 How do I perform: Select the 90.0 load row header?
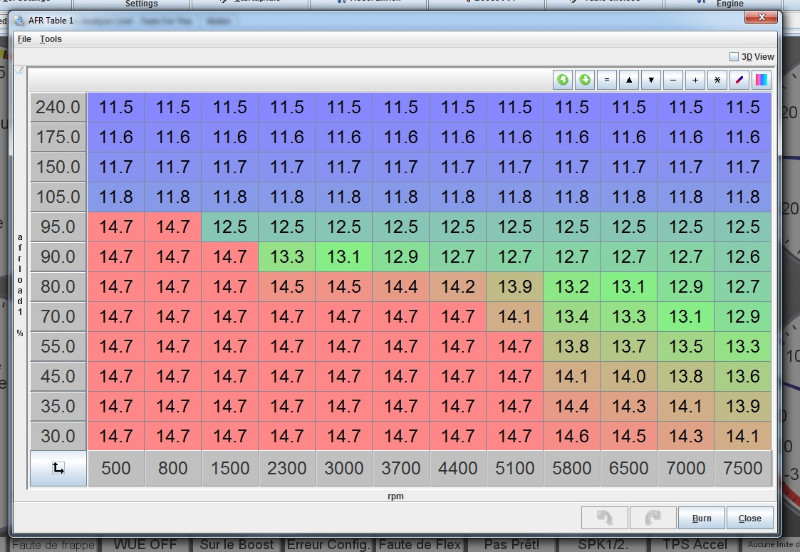click(x=58, y=257)
